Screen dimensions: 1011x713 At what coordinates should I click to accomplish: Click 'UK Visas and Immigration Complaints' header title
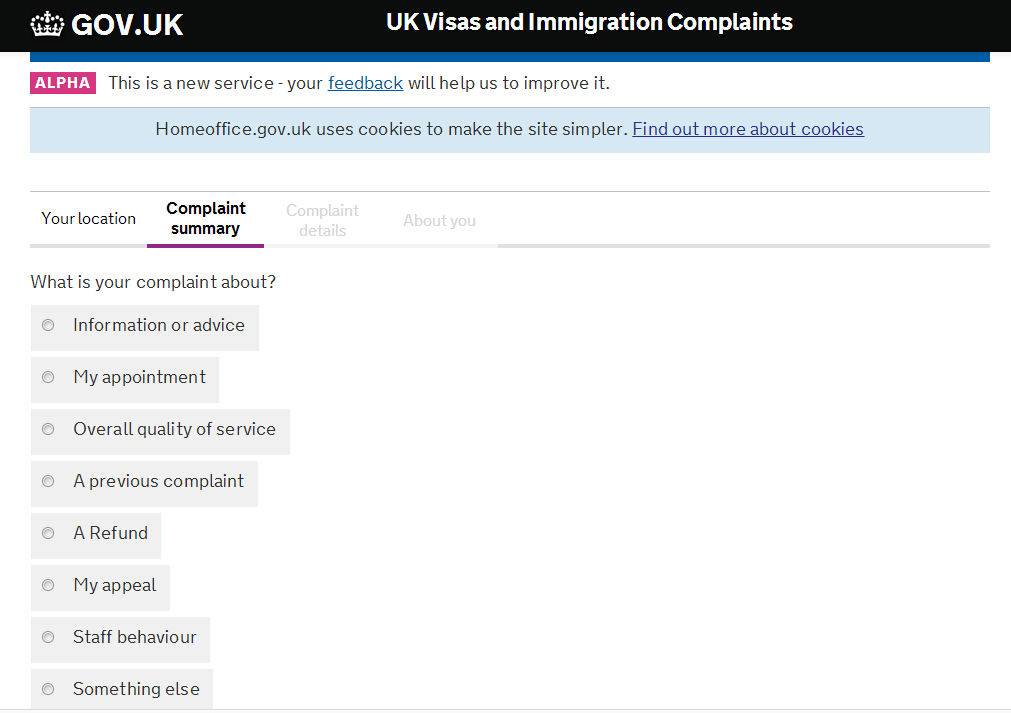tap(589, 22)
